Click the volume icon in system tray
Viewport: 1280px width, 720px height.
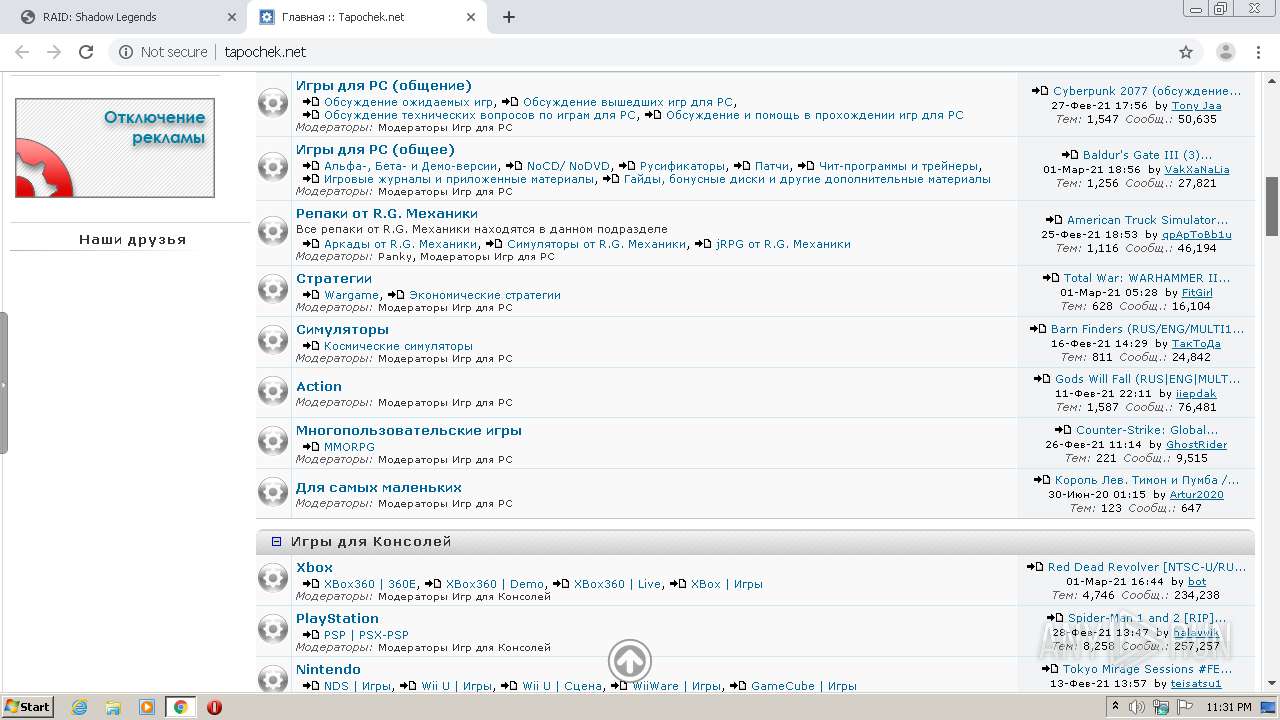pyautogui.click(x=1137, y=707)
